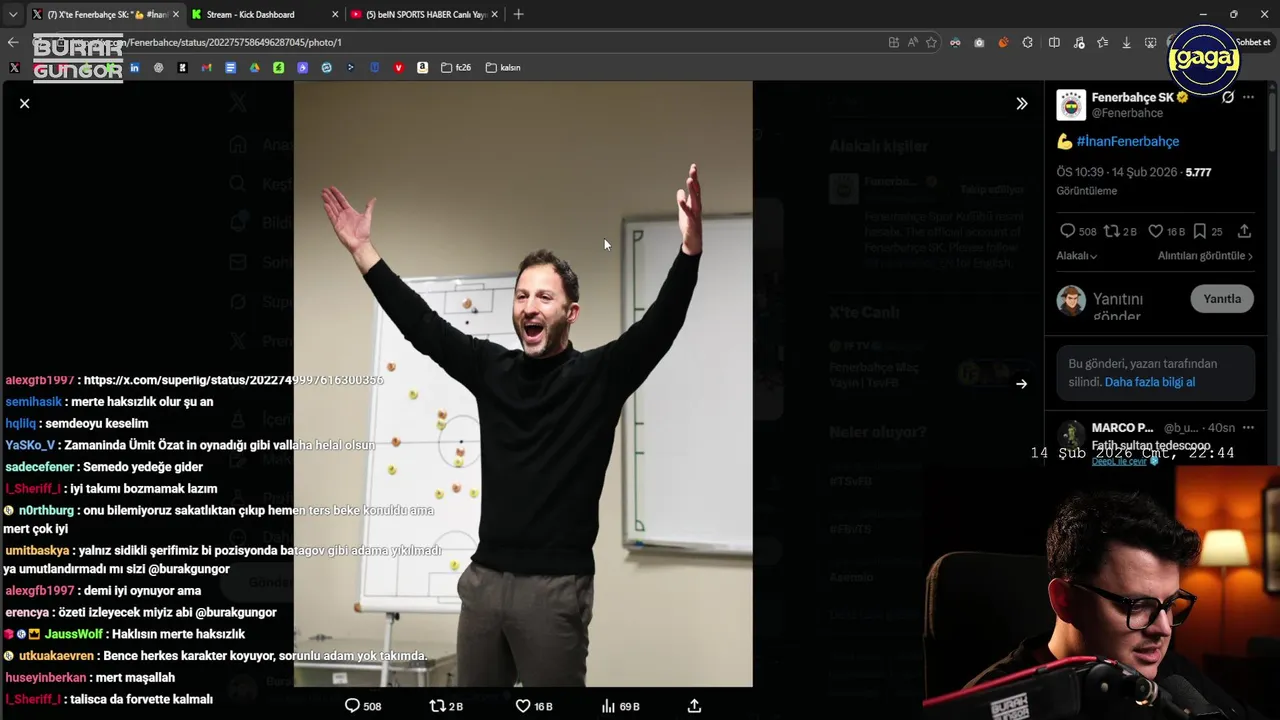Open Alıntıları görüntüle link
Viewport: 1280px width, 720px height.
1205,256
